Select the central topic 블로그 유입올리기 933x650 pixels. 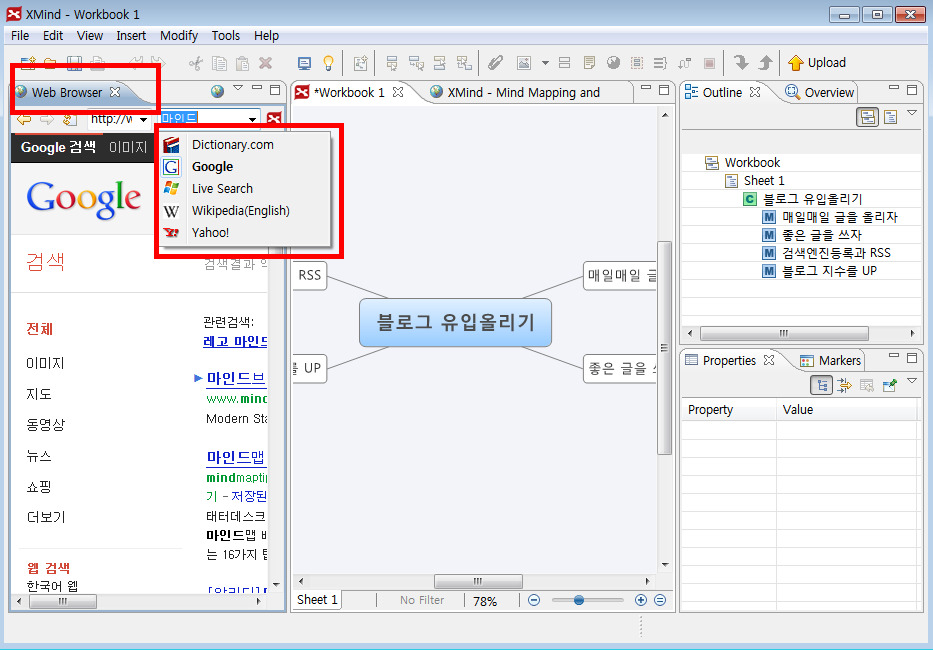point(455,323)
